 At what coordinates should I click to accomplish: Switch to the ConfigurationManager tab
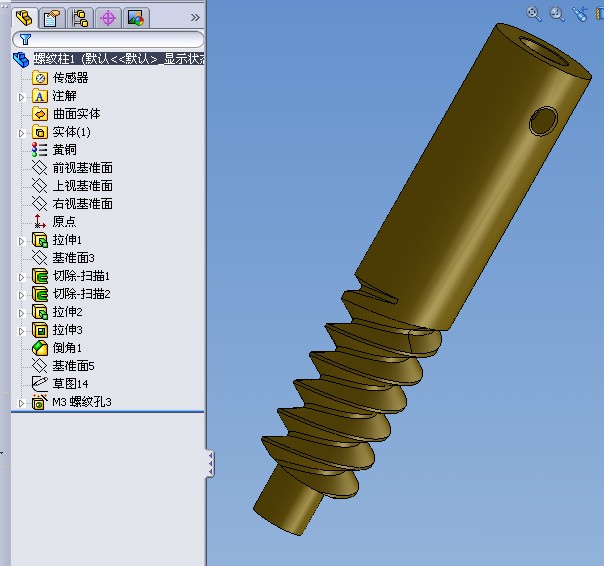point(80,18)
